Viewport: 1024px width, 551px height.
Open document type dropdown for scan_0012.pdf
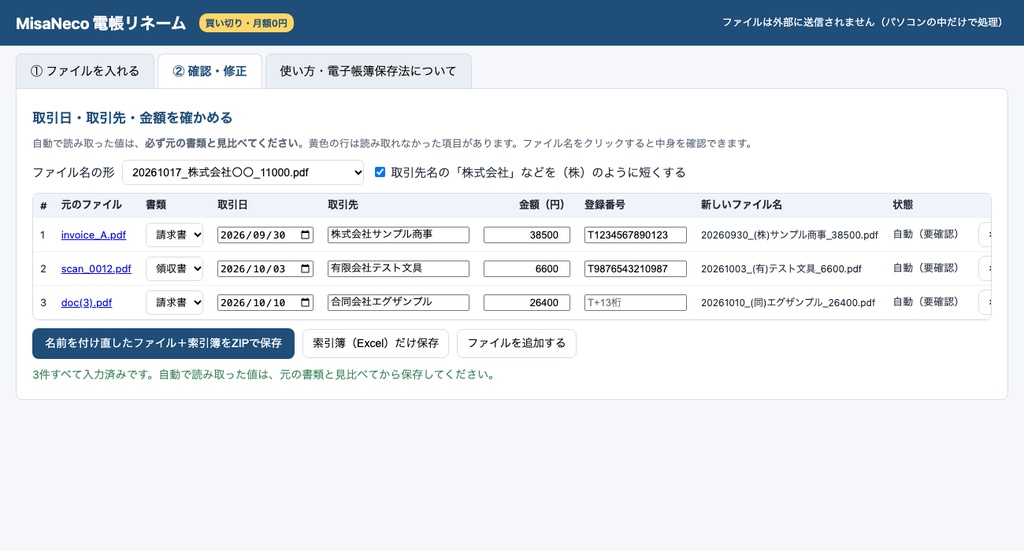(174, 269)
